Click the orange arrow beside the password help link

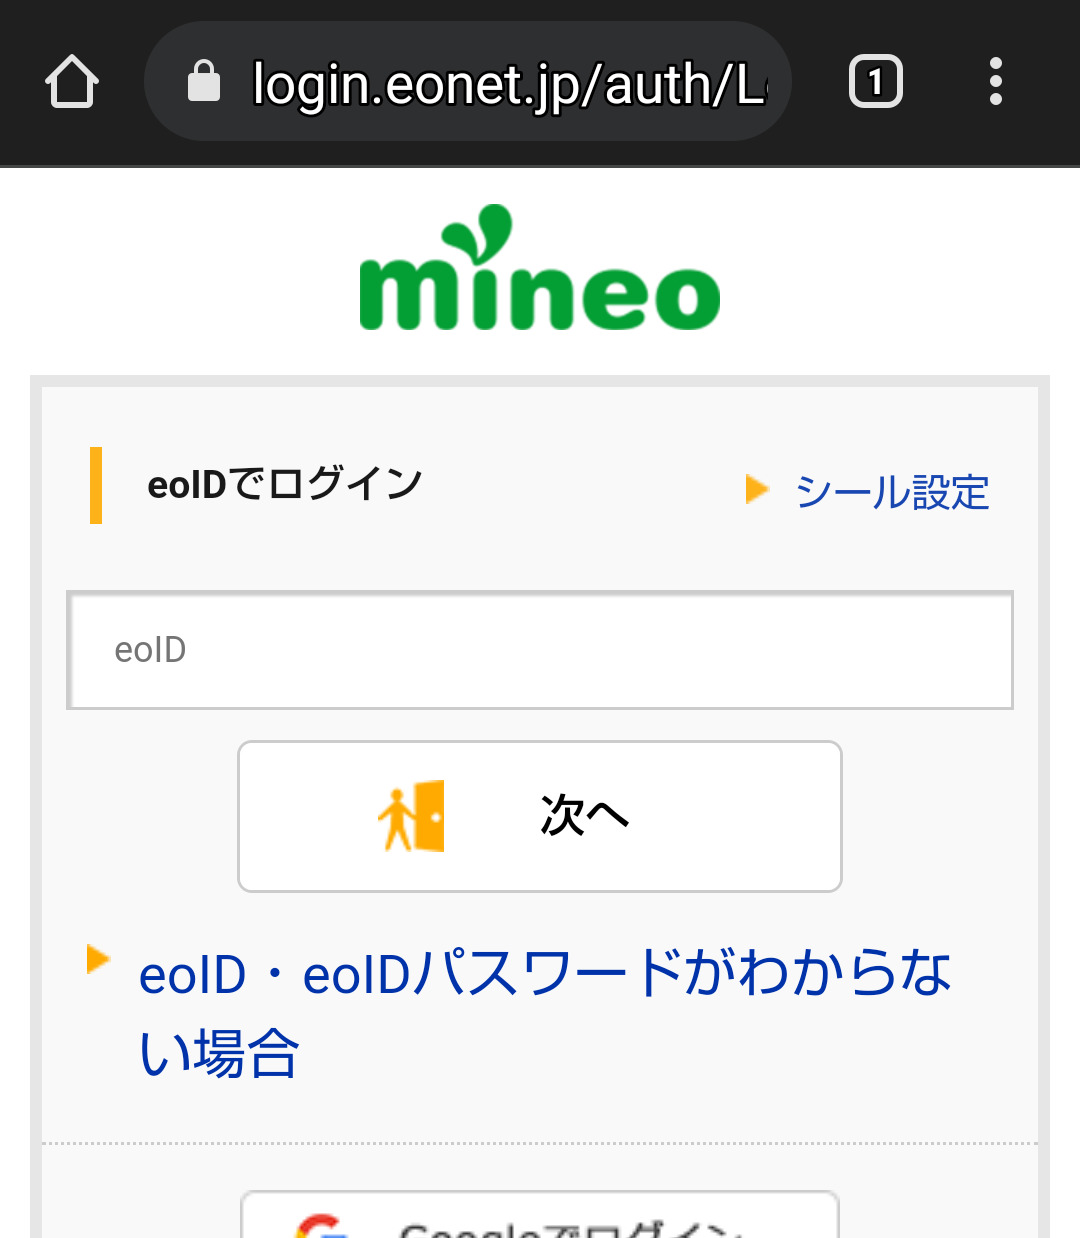pyautogui.click(x=98, y=958)
